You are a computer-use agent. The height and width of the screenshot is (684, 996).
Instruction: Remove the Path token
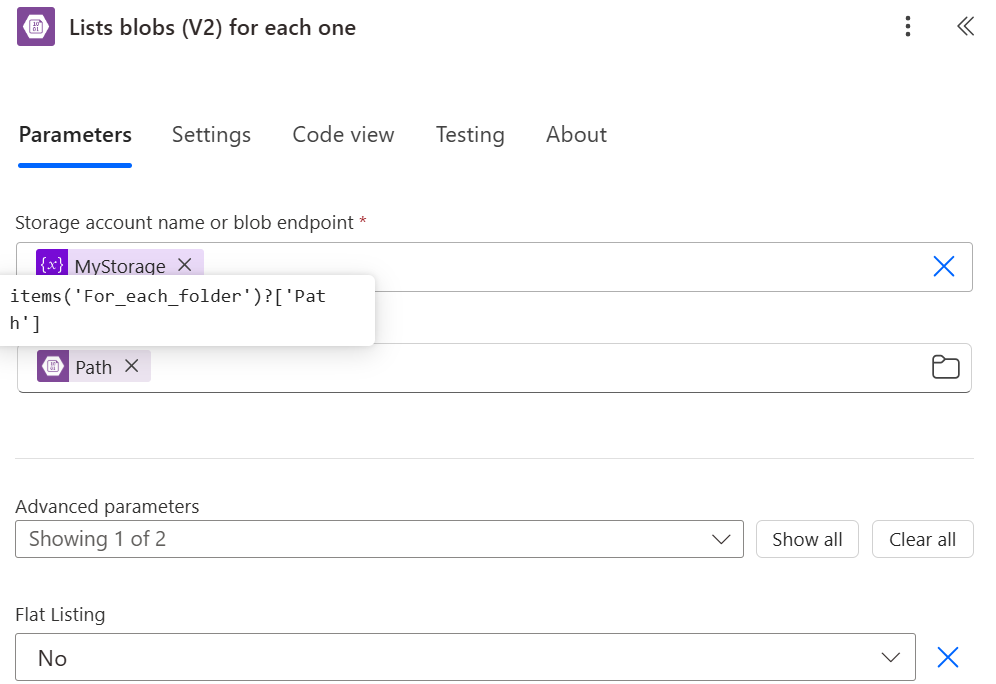[x=131, y=366]
